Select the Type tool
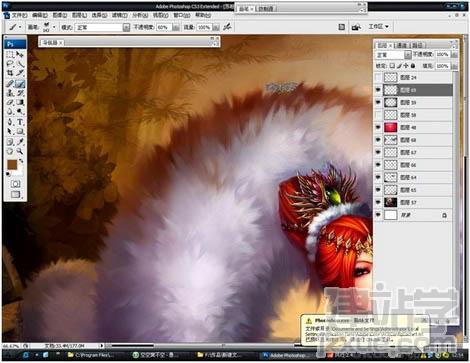 pyautogui.click(x=20, y=122)
